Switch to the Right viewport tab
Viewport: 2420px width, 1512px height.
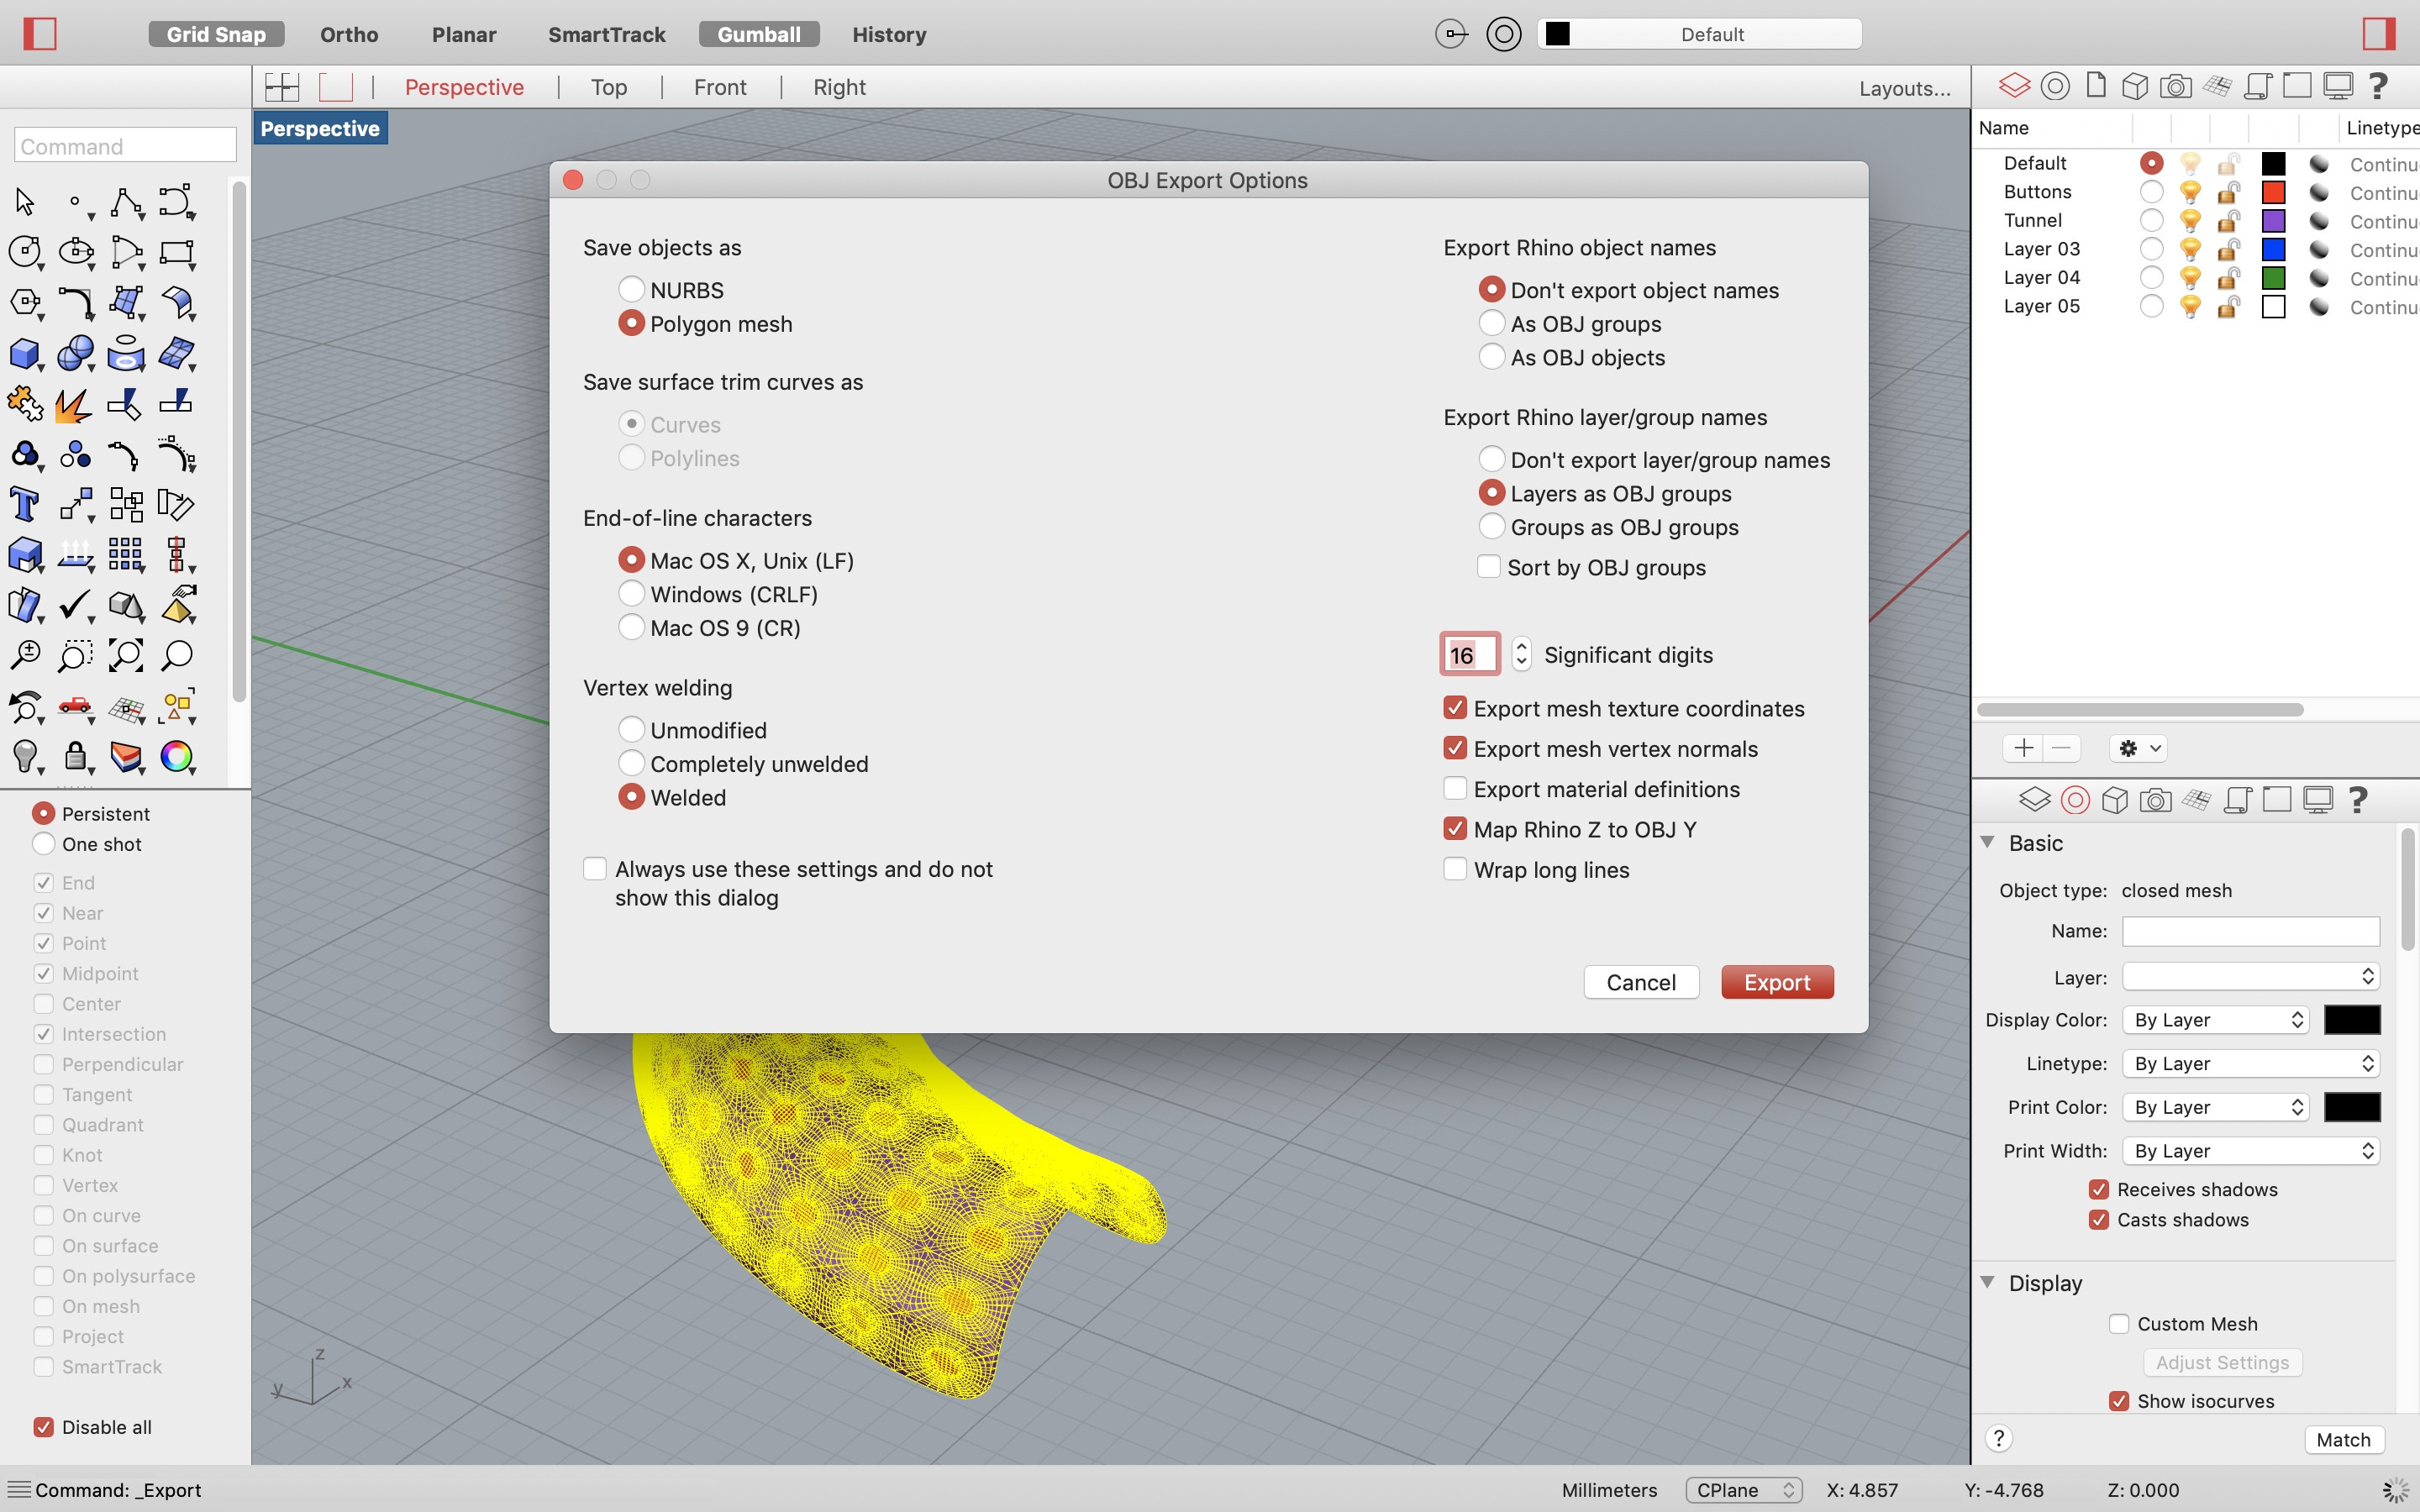(x=839, y=87)
